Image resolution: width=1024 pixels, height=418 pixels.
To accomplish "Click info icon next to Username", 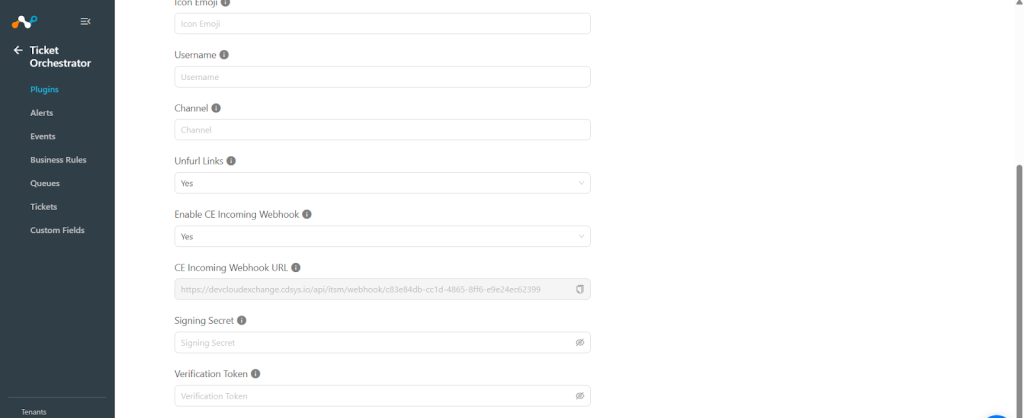I will coord(224,55).
